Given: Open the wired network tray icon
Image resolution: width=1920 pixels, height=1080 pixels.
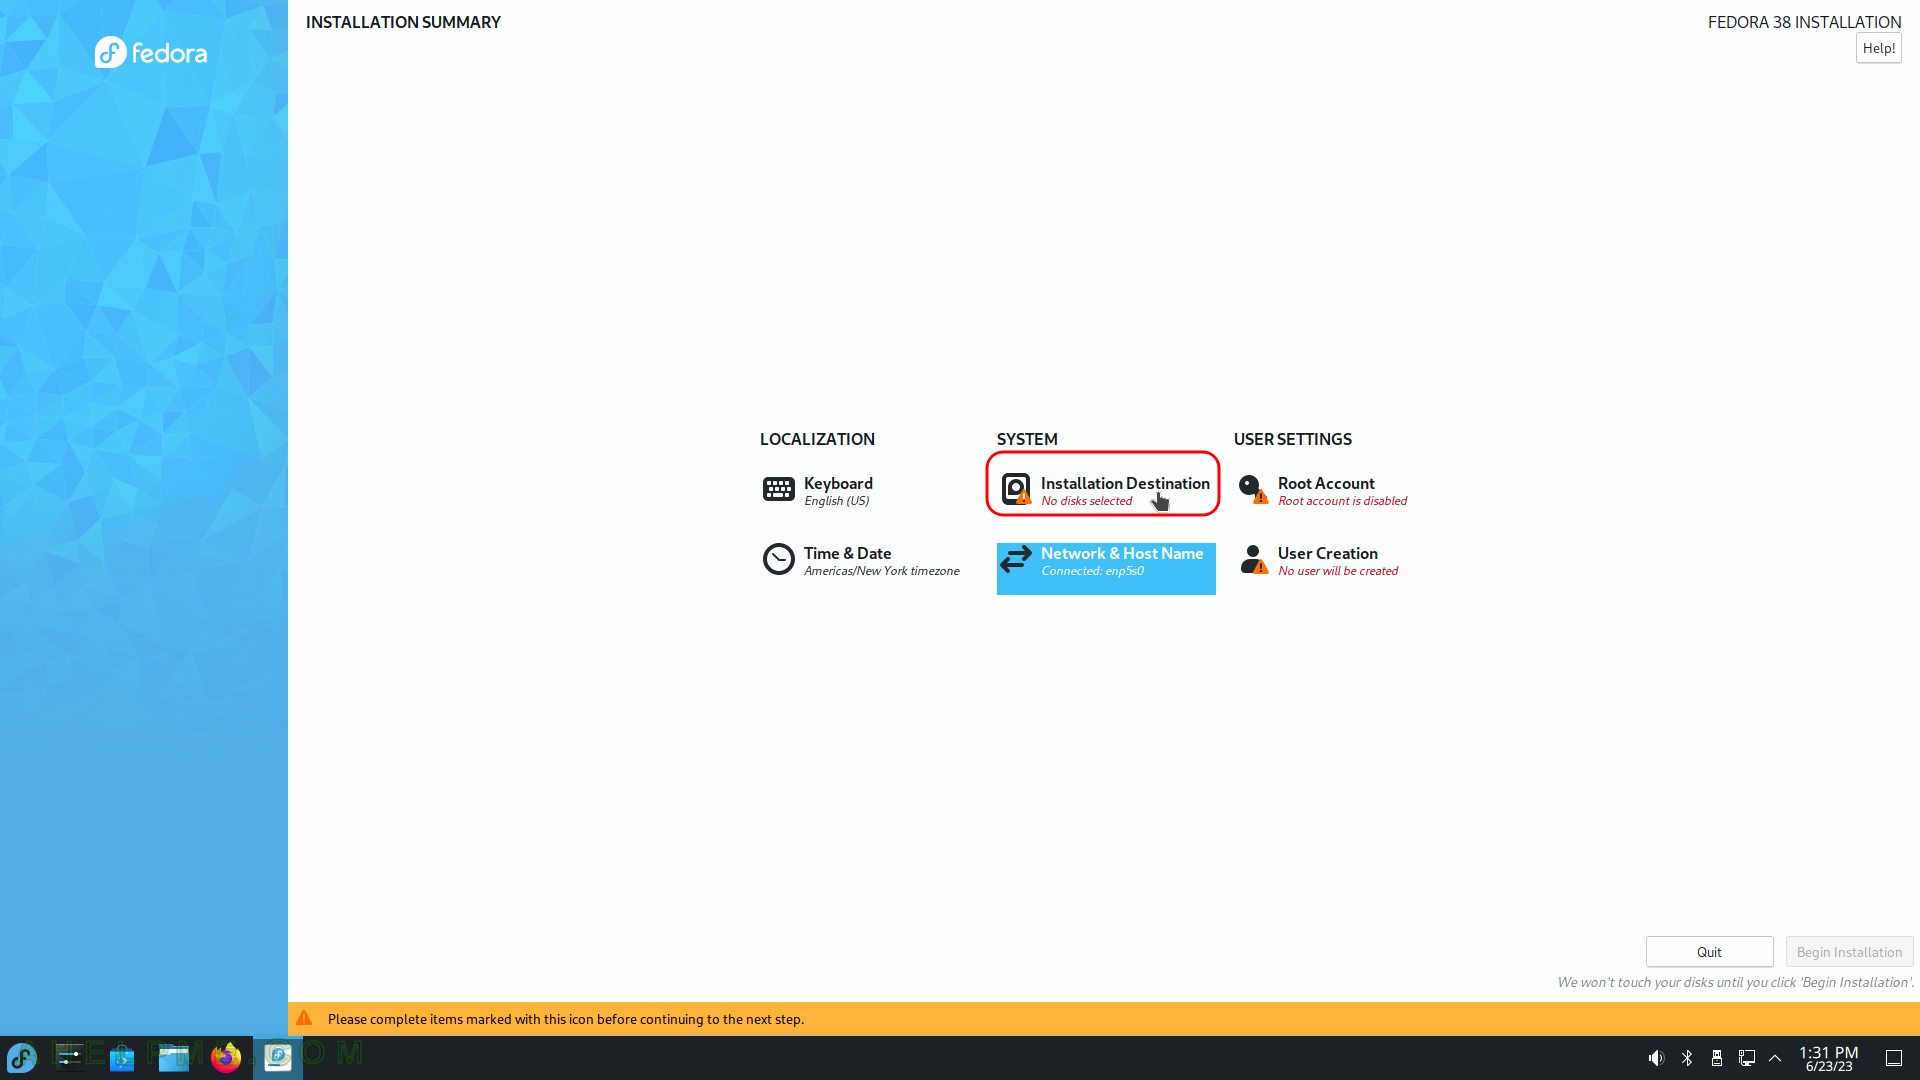Looking at the screenshot, I should pos(1747,1058).
